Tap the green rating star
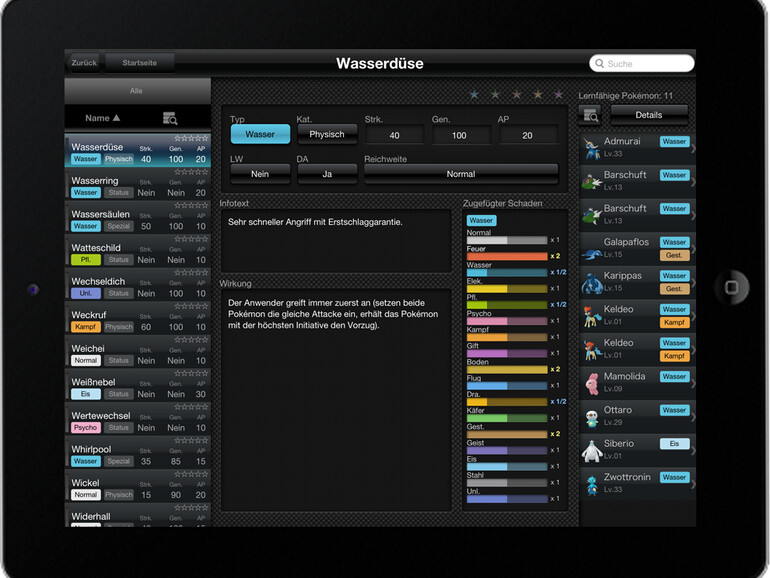The image size is (770, 578). (x=495, y=94)
